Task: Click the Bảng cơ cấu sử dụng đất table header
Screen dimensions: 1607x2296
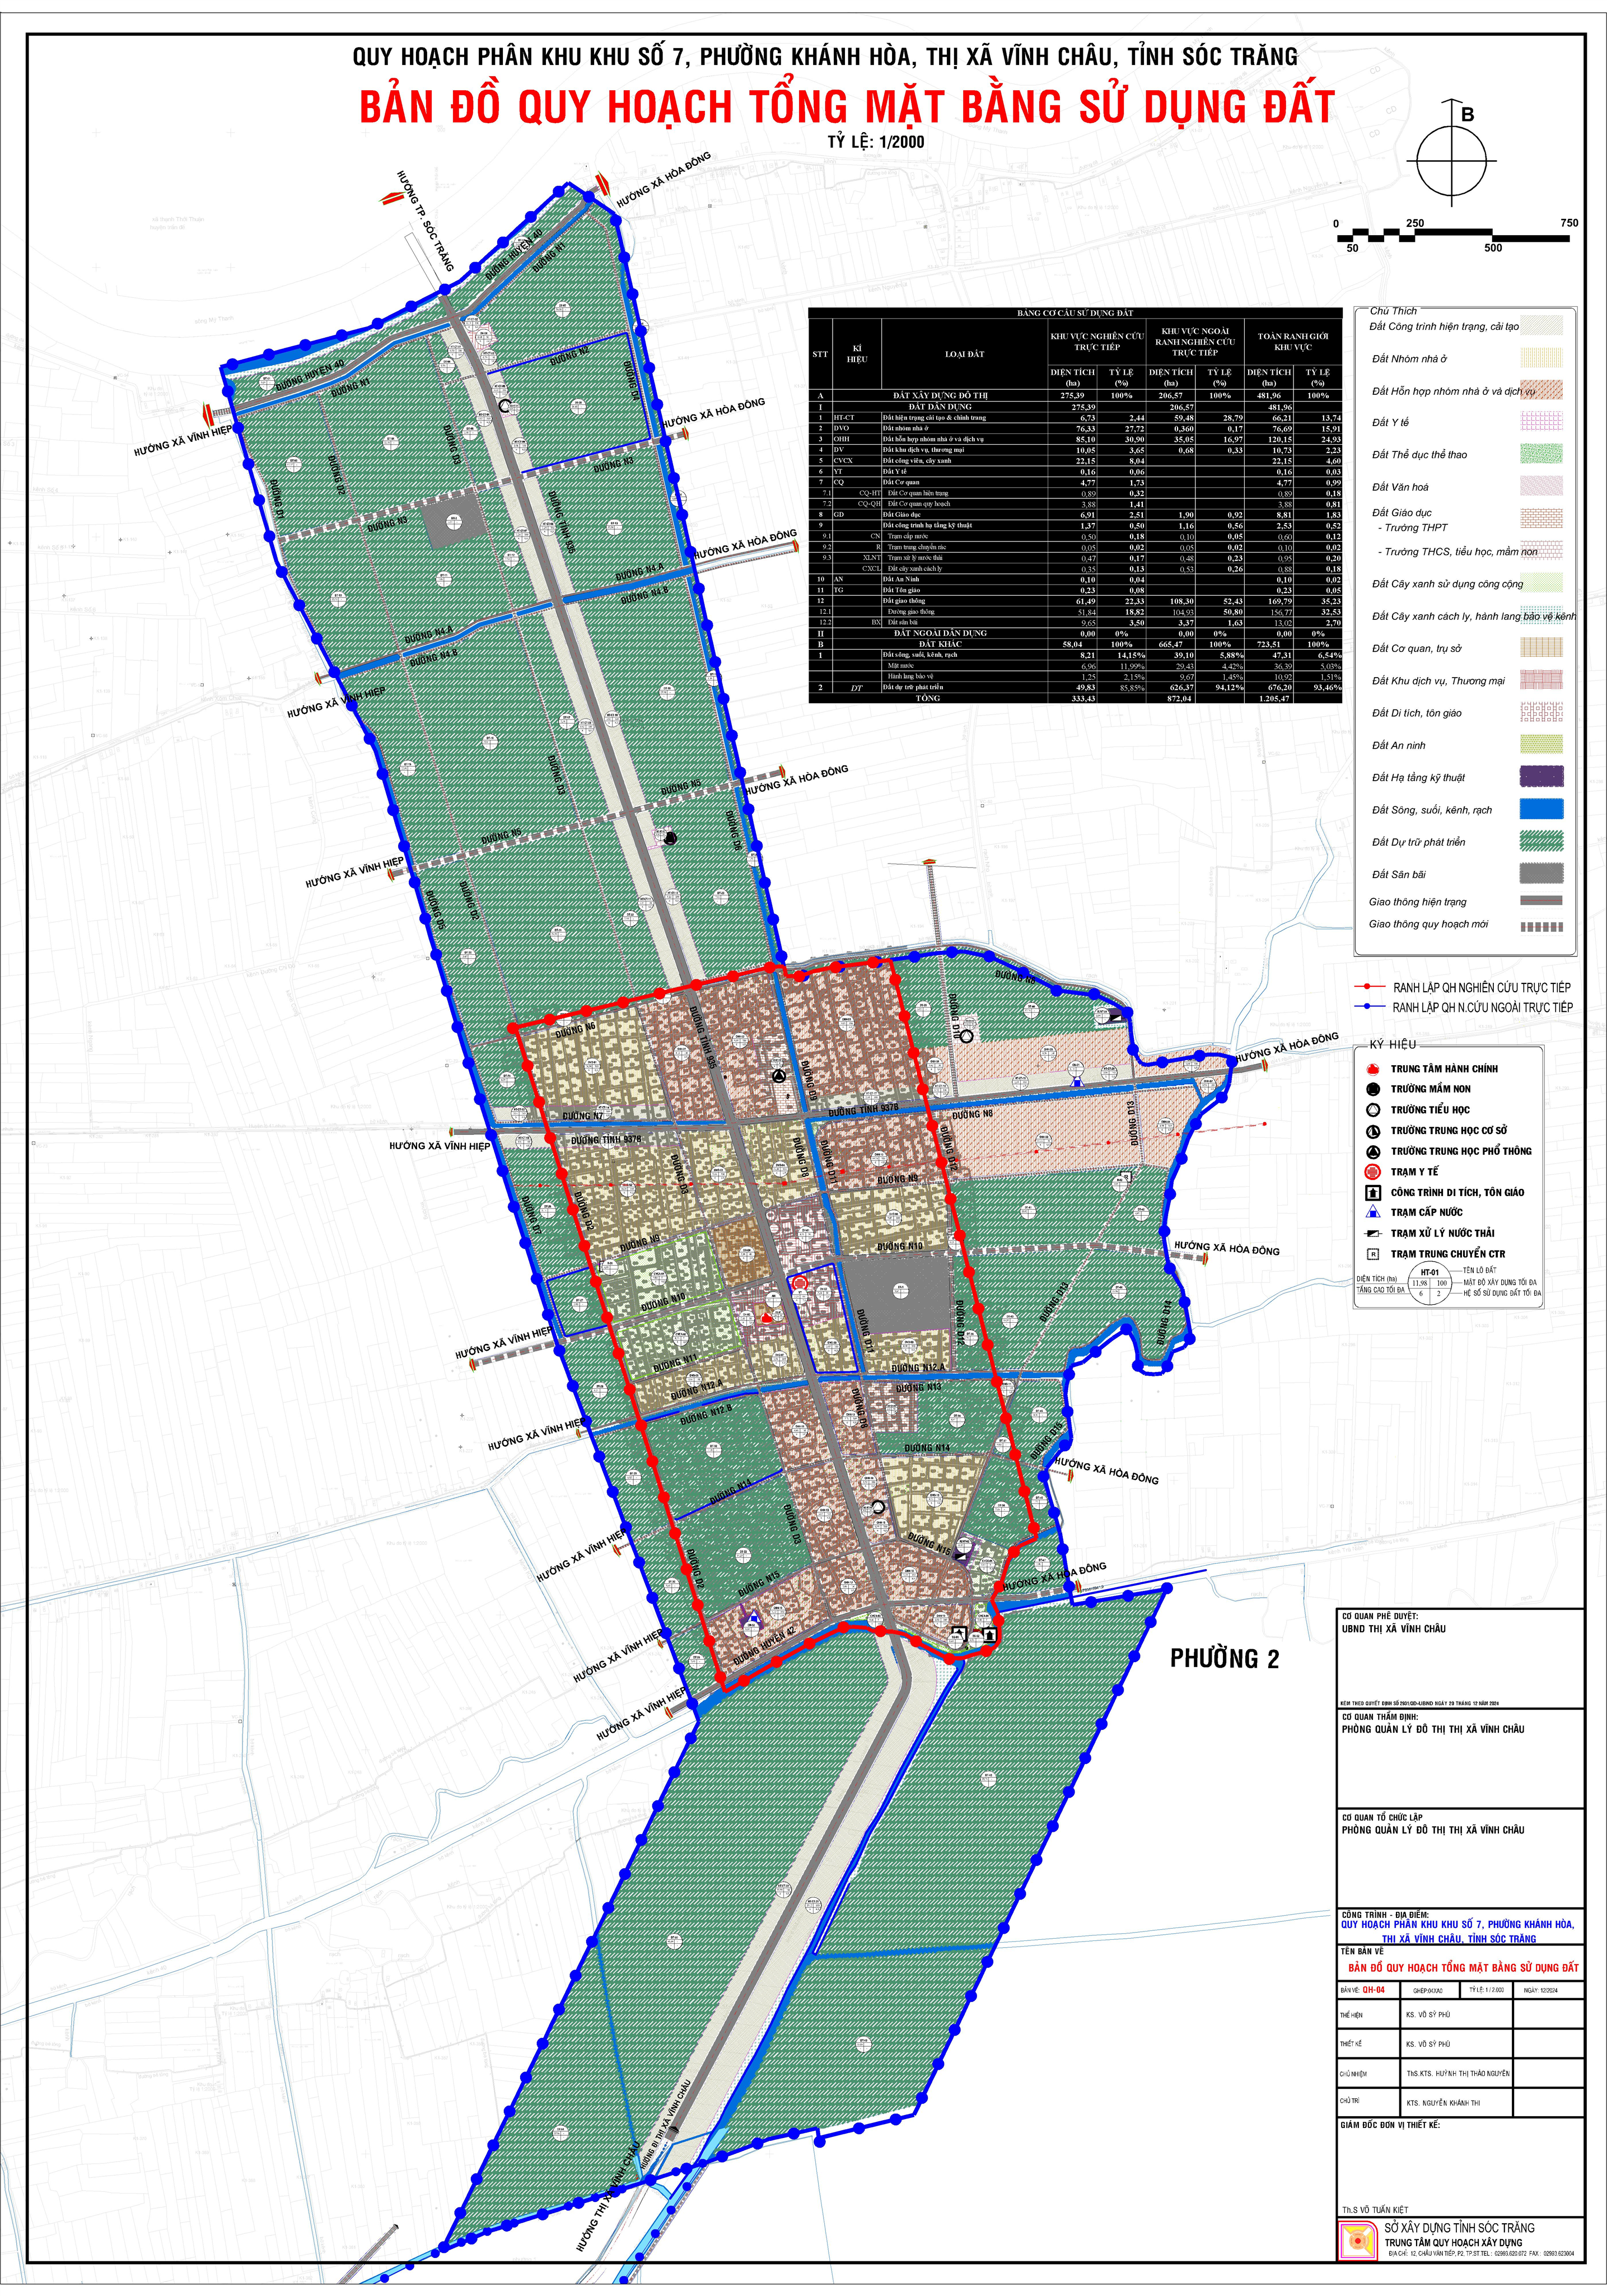Action: pyautogui.click(x=1074, y=313)
